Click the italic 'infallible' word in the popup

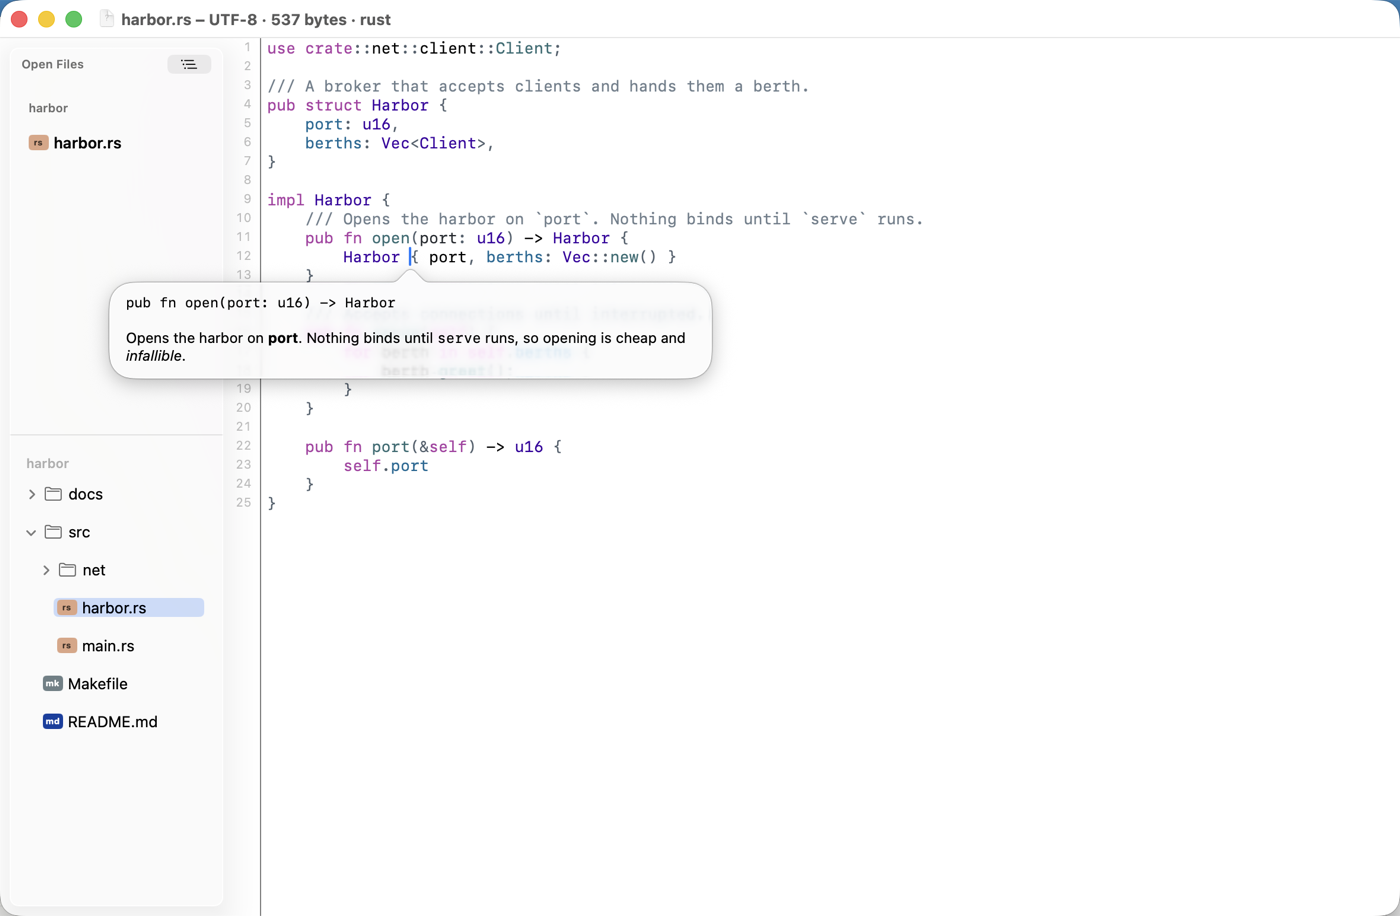(154, 356)
